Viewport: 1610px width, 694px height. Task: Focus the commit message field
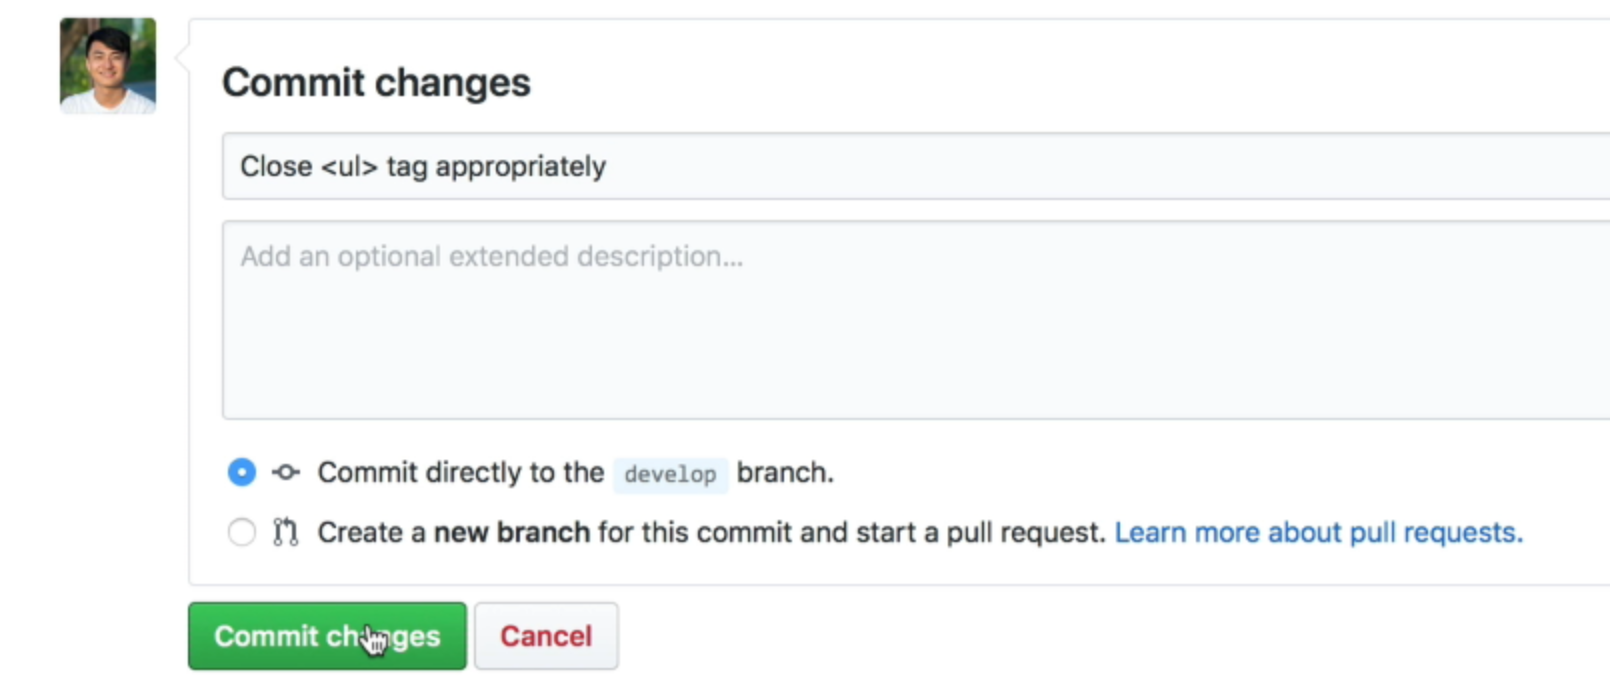(x=700, y=166)
